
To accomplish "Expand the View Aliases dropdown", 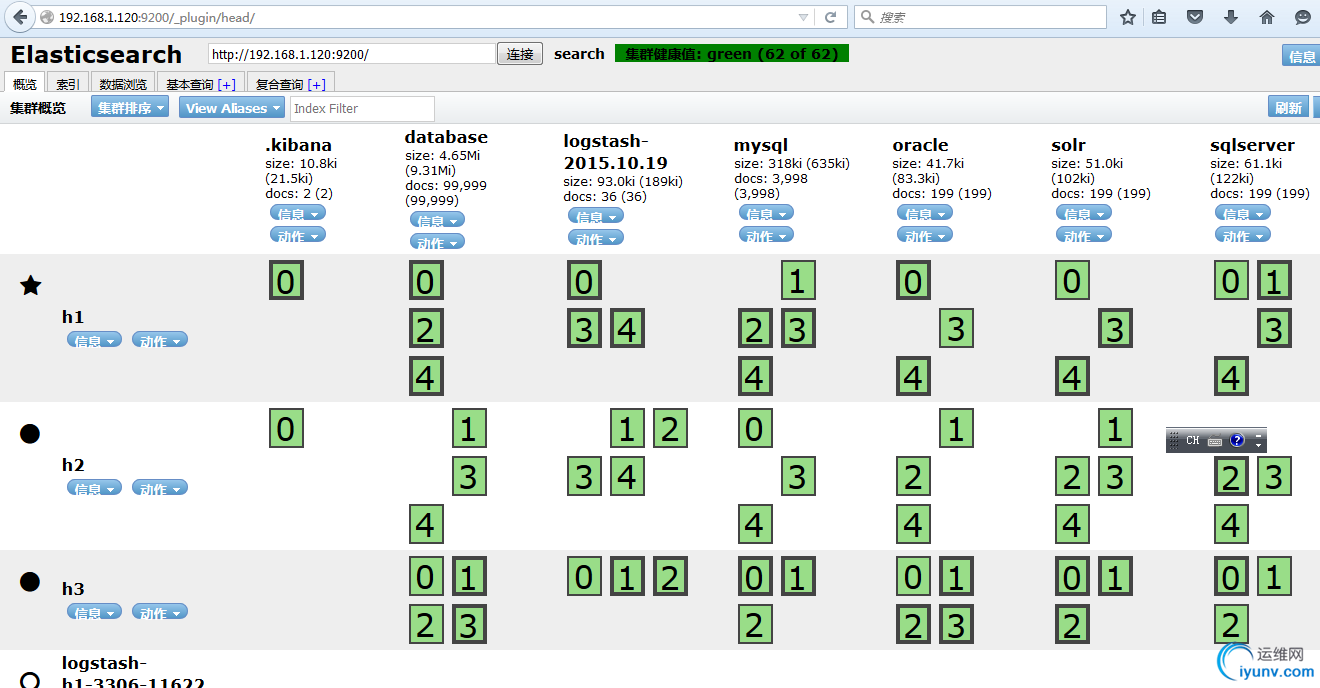I will point(232,108).
